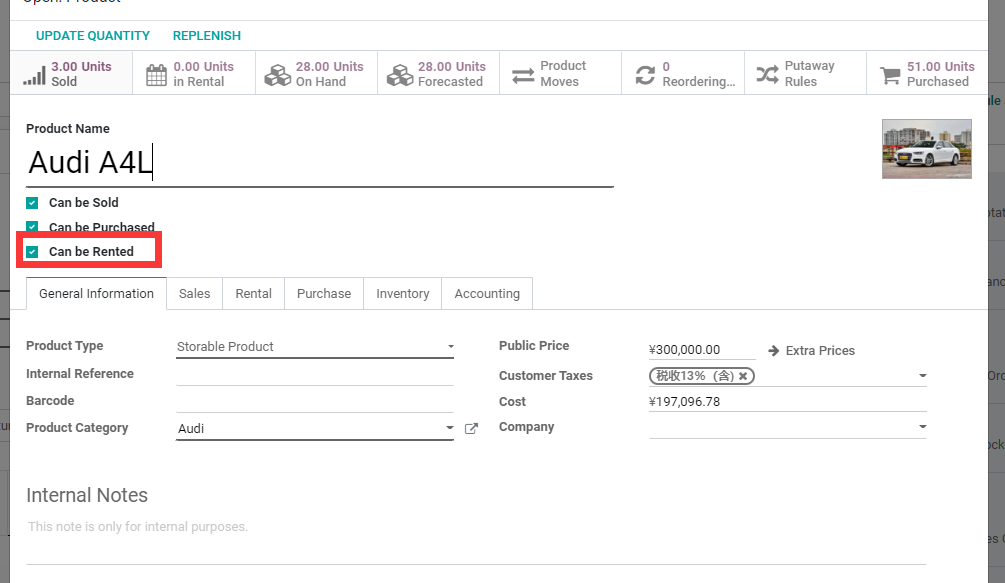Click the Update Quantity button
The height and width of the screenshot is (583, 1005).
point(93,36)
